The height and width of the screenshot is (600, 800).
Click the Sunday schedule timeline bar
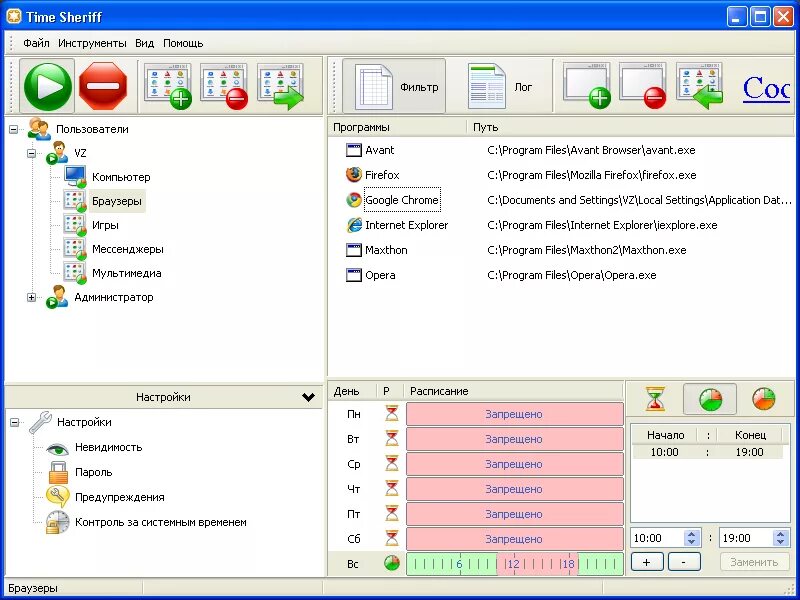515,564
